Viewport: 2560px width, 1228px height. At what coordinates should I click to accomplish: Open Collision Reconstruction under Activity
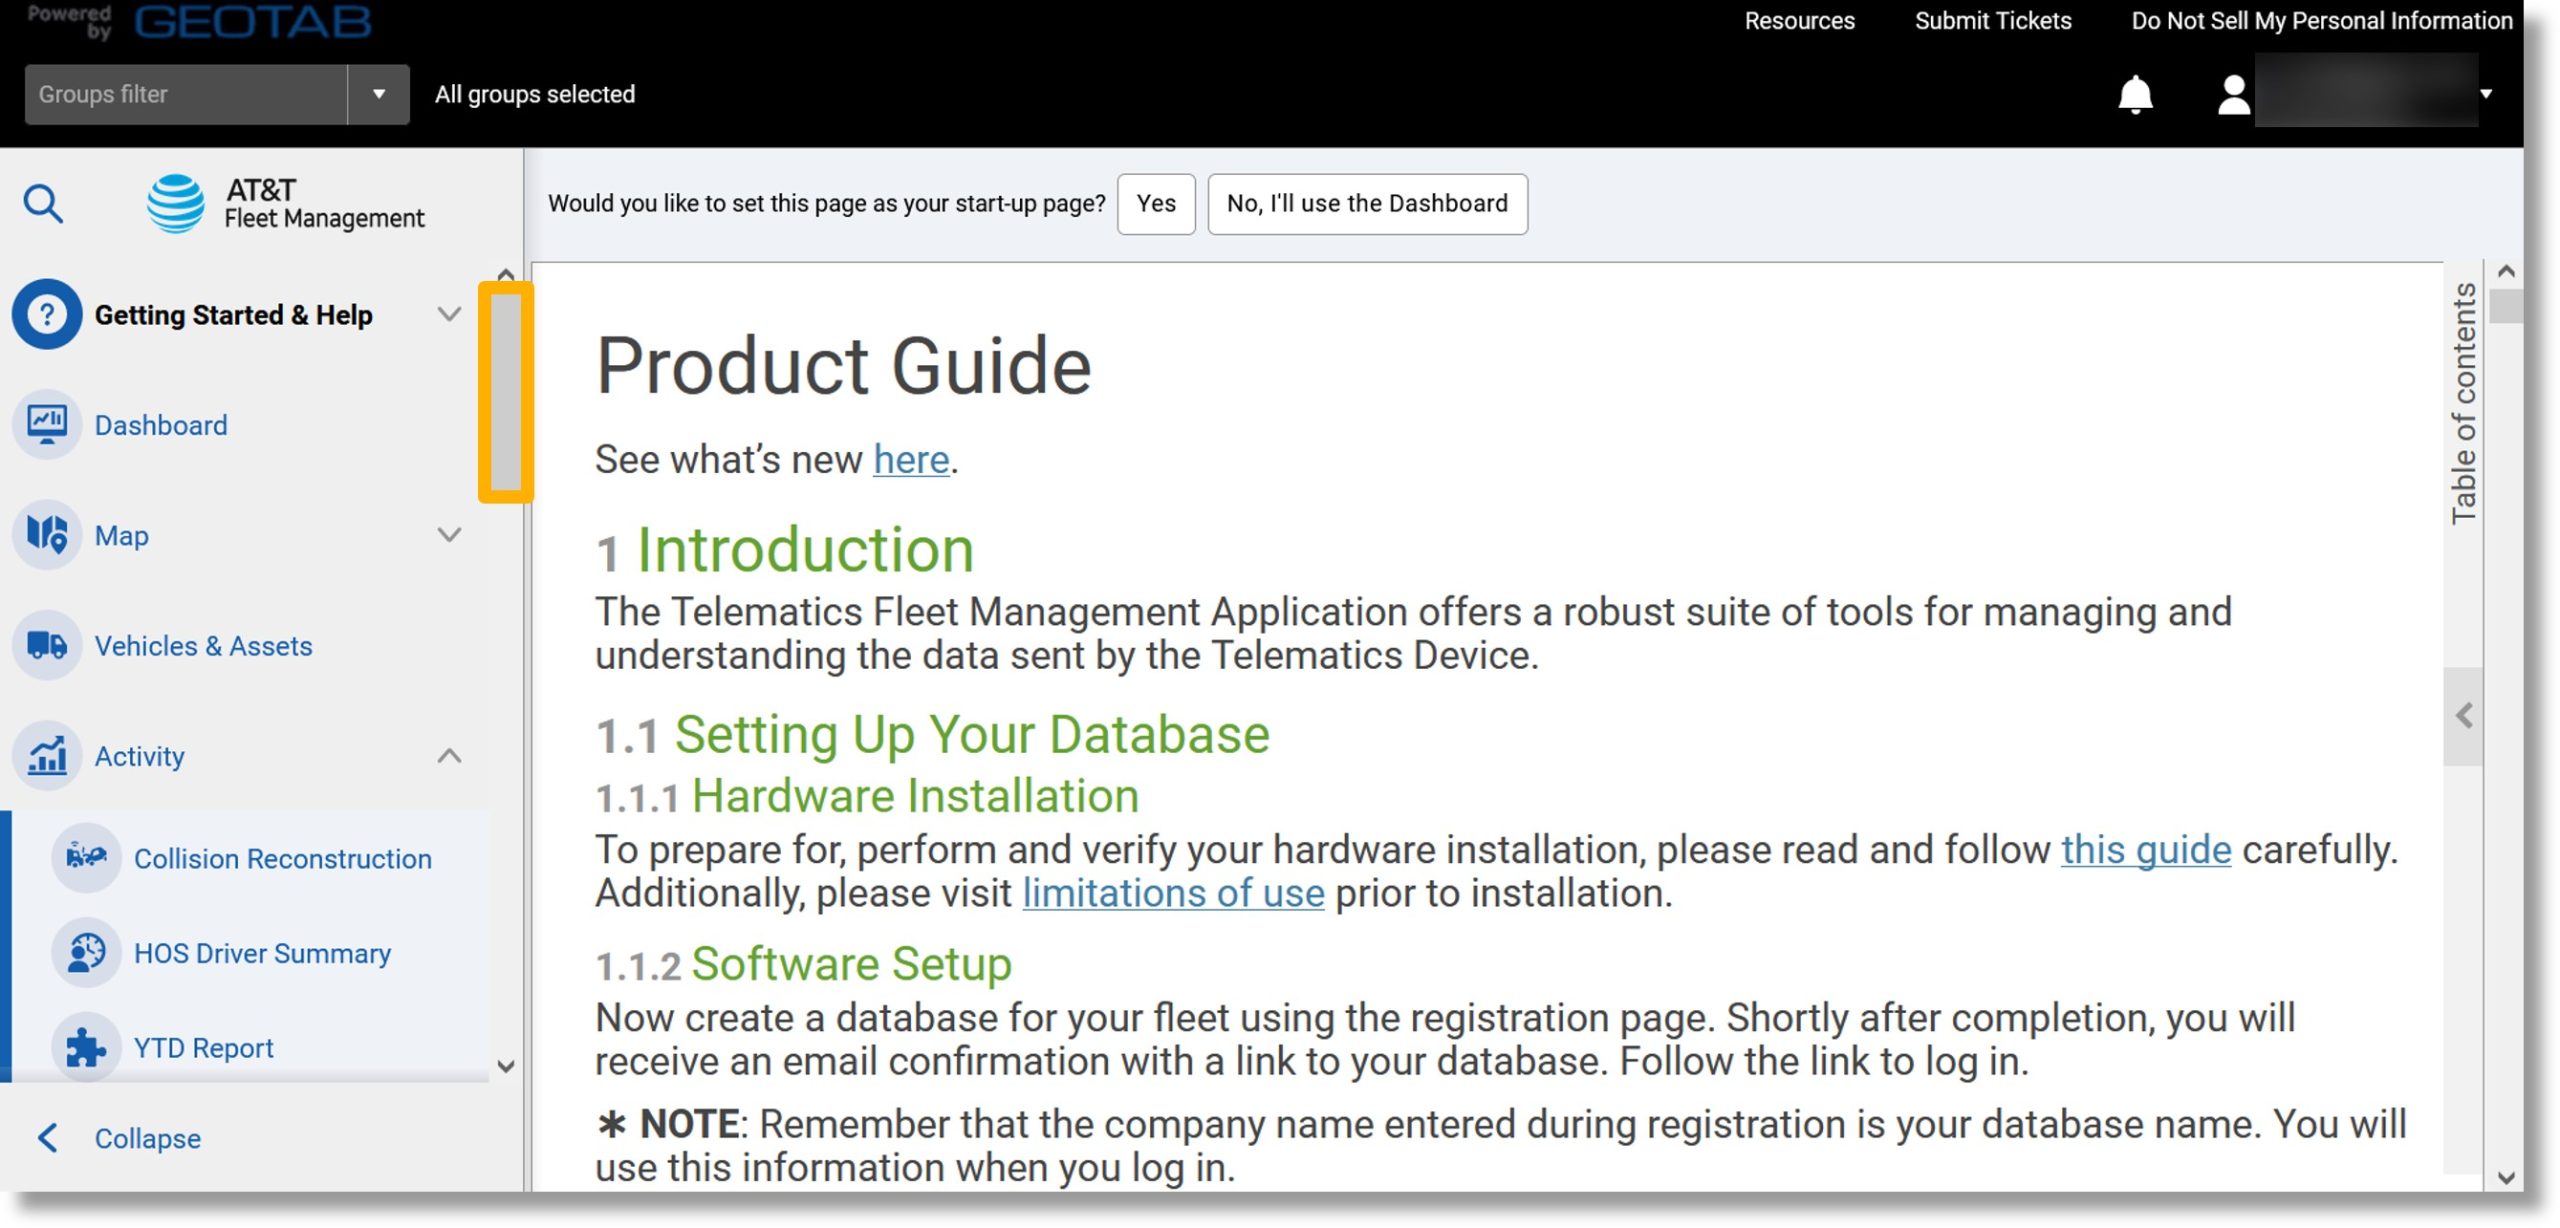click(282, 858)
